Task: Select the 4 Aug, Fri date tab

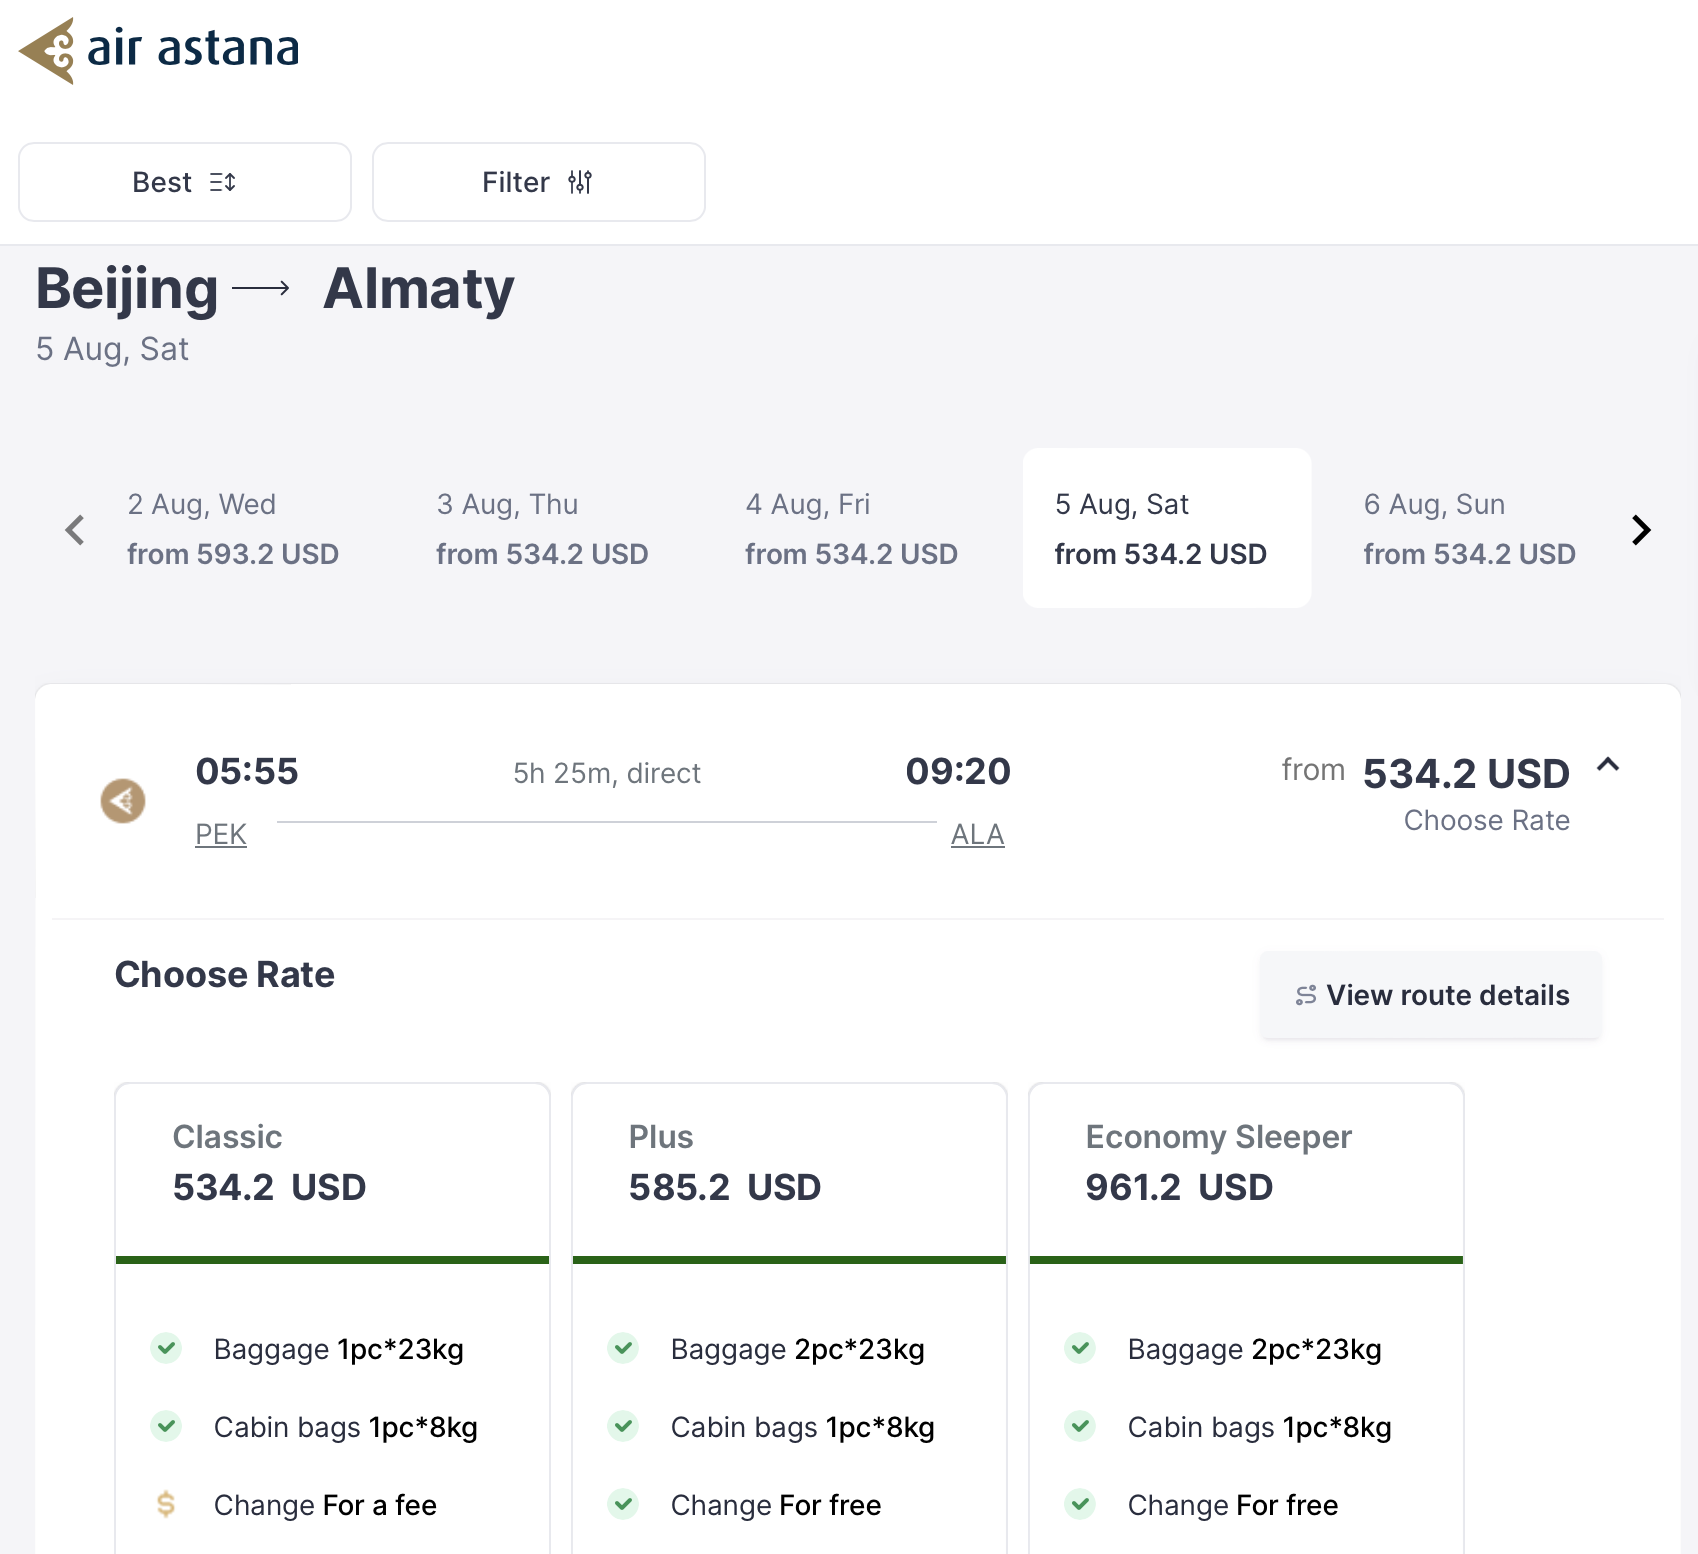Action: [851, 528]
